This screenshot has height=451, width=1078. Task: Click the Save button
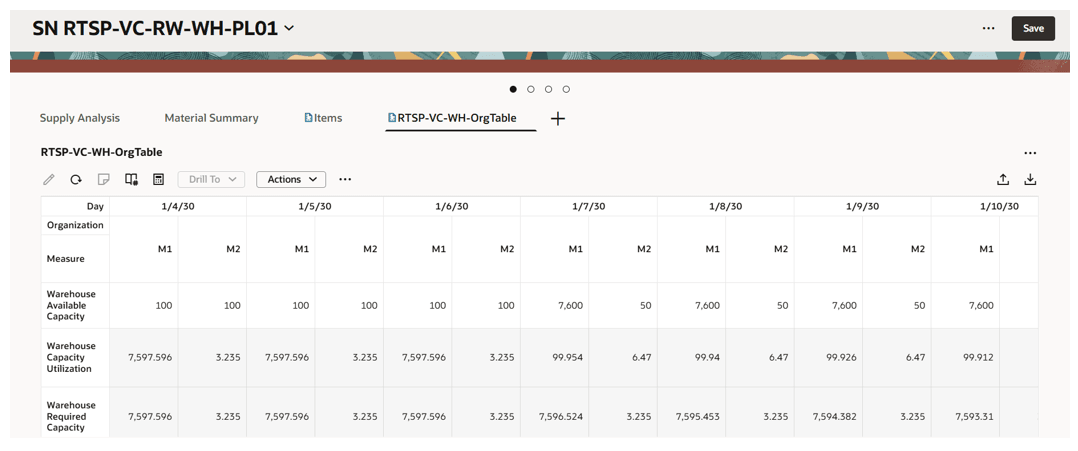pos(1033,28)
